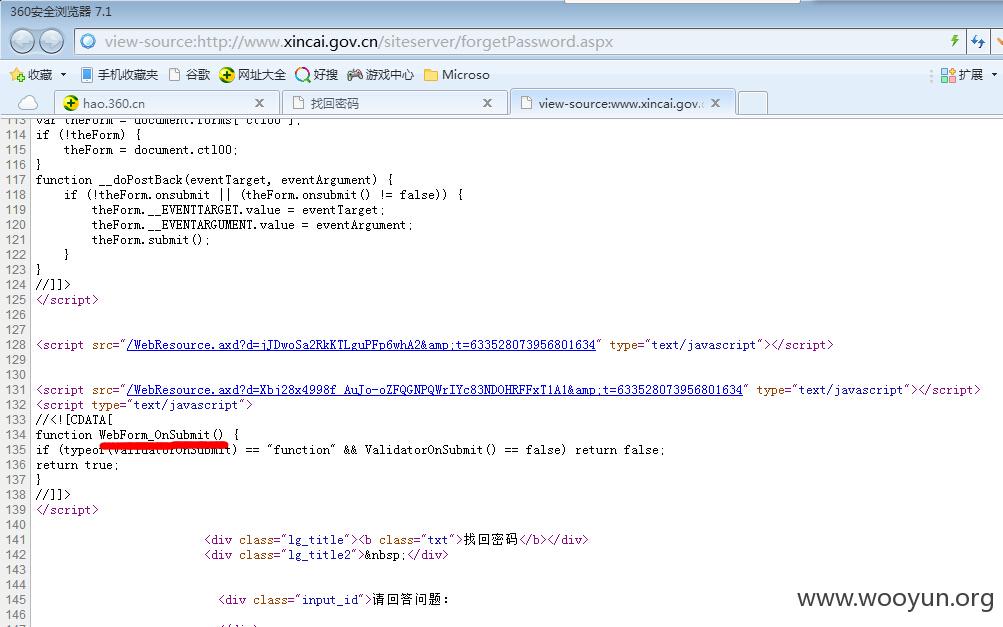
Task: Switch to the 找回密码 tab
Action: click(x=395, y=103)
